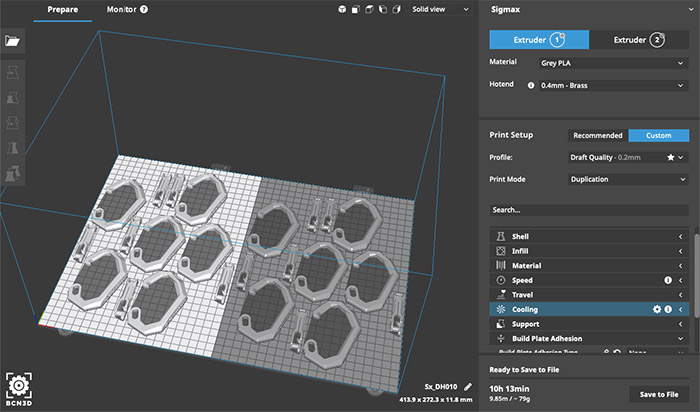The width and height of the screenshot is (700, 412).
Task: Select the Mirror tool in left toolbar
Action: pyautogui.click(x=12, y=147)
